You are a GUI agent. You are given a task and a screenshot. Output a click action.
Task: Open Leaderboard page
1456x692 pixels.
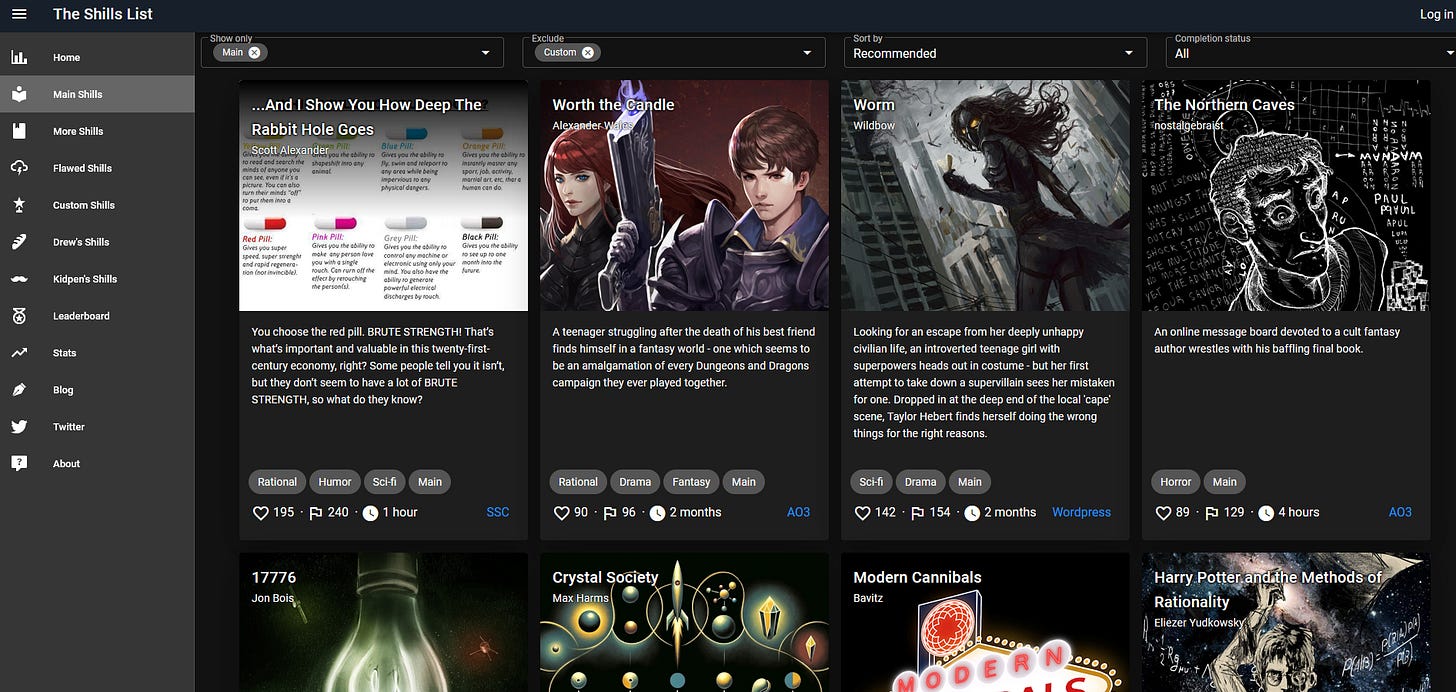[x=97, y=316]
